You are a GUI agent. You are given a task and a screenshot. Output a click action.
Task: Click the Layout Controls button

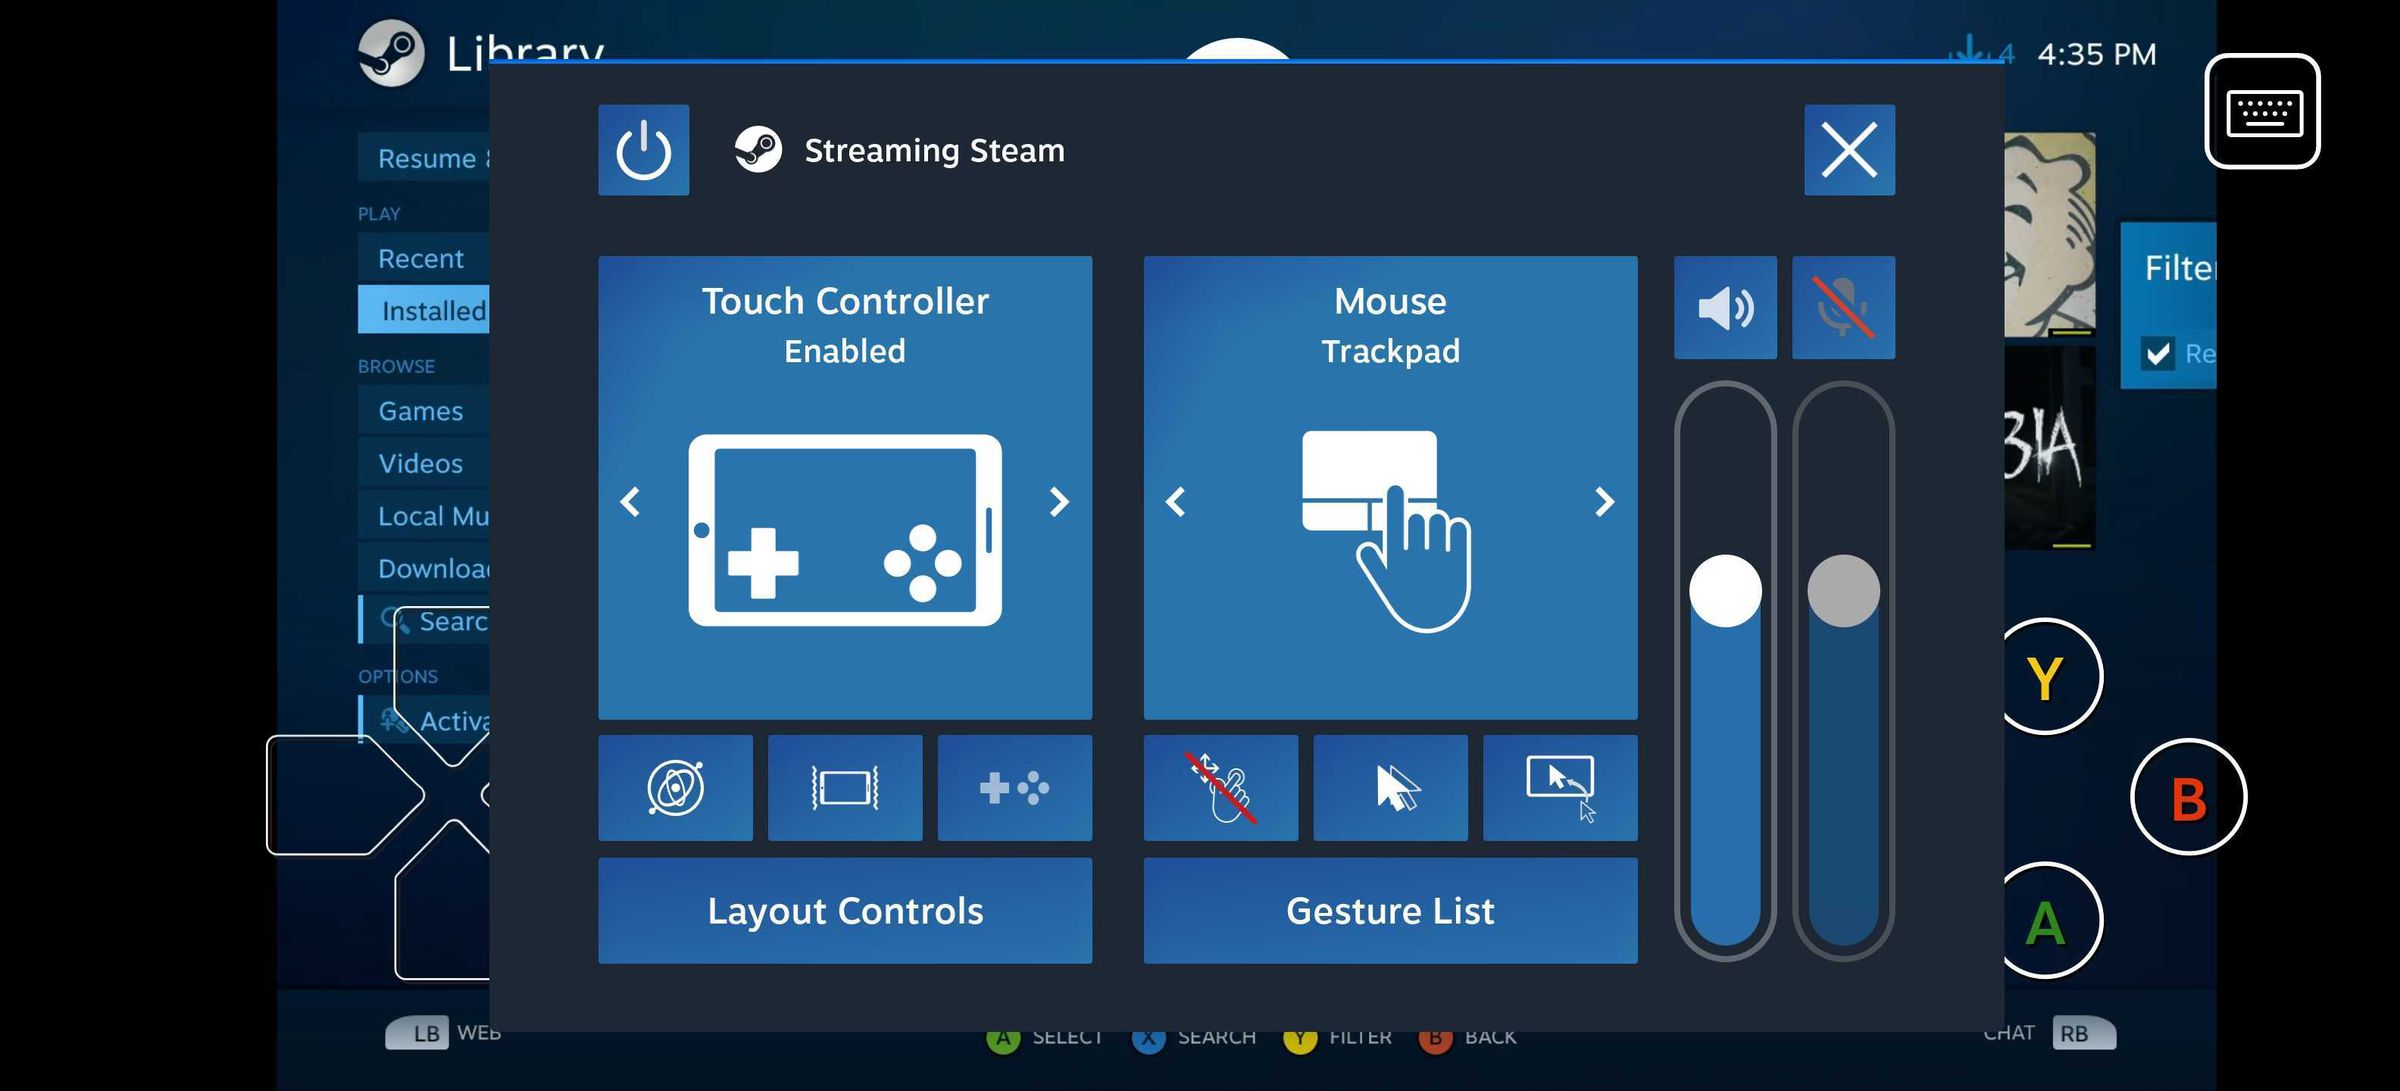pyautogui.click(x=845, y=909)
